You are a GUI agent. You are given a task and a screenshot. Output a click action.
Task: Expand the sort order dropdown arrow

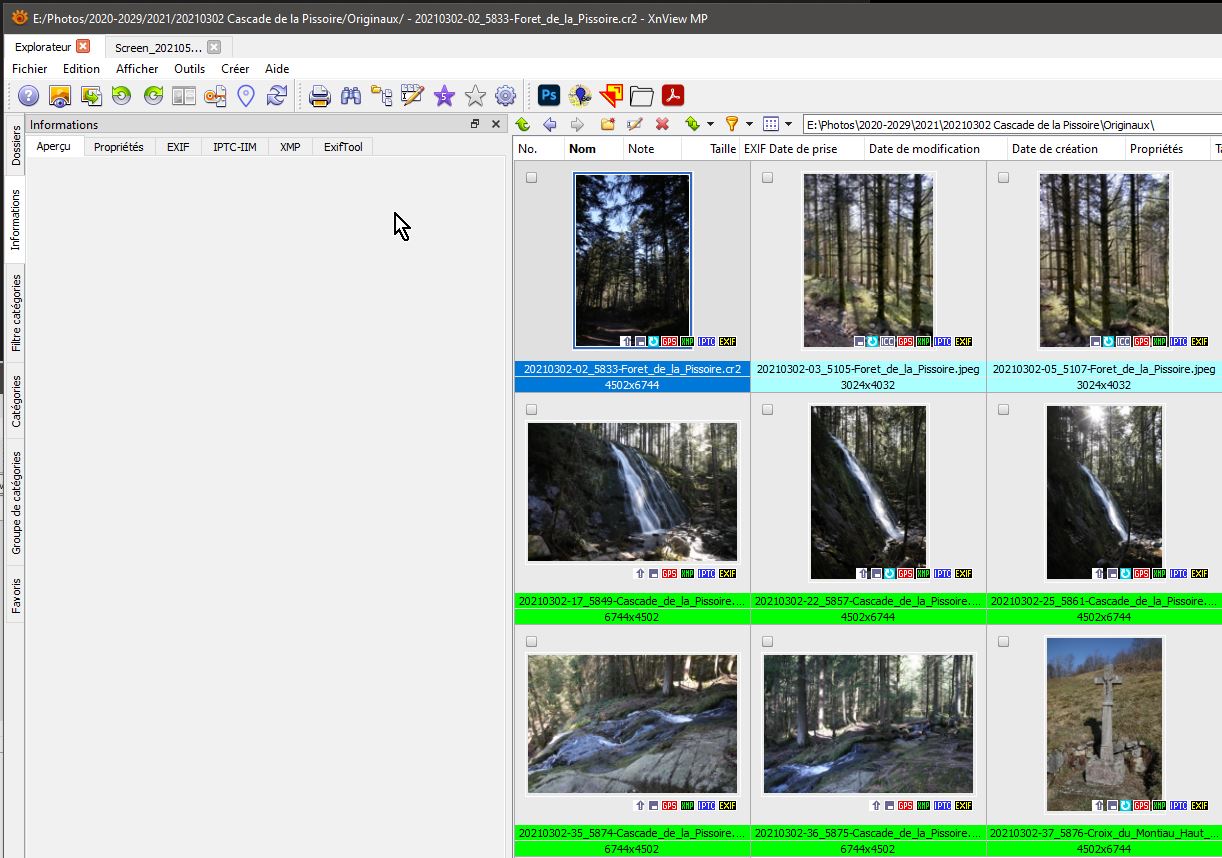pyautogui.click(x=710, y=125)
